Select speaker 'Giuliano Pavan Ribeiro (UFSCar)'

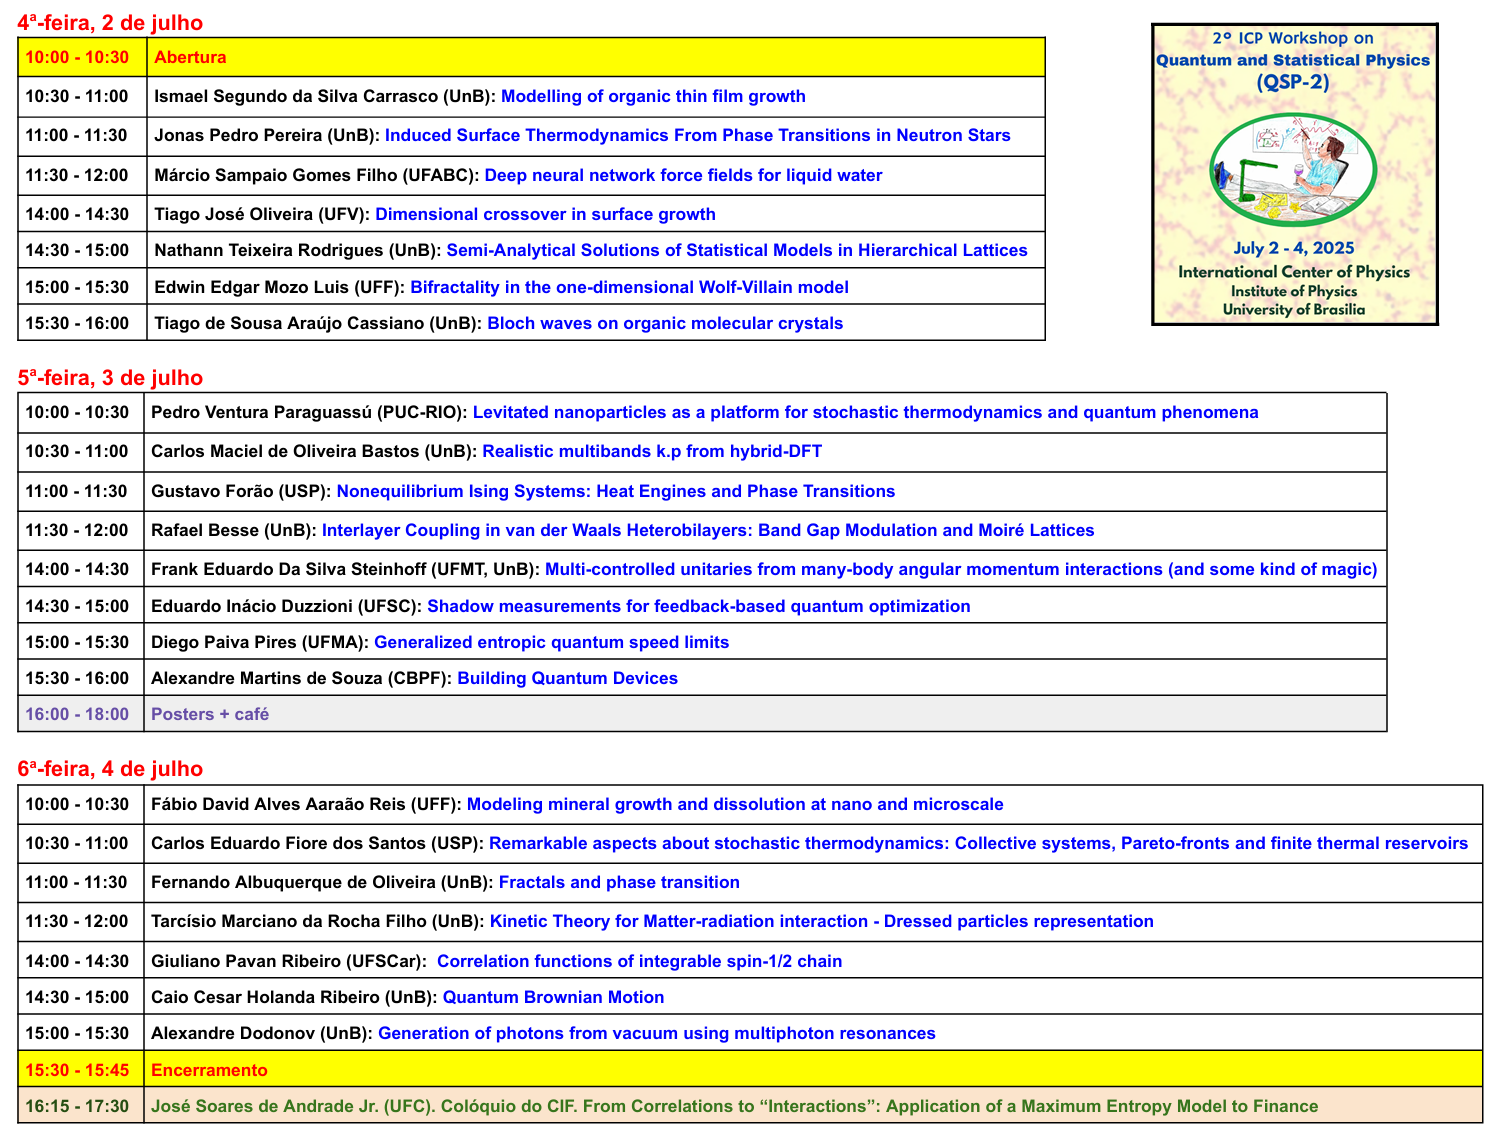pyautogui.click(x=289, y=961)
